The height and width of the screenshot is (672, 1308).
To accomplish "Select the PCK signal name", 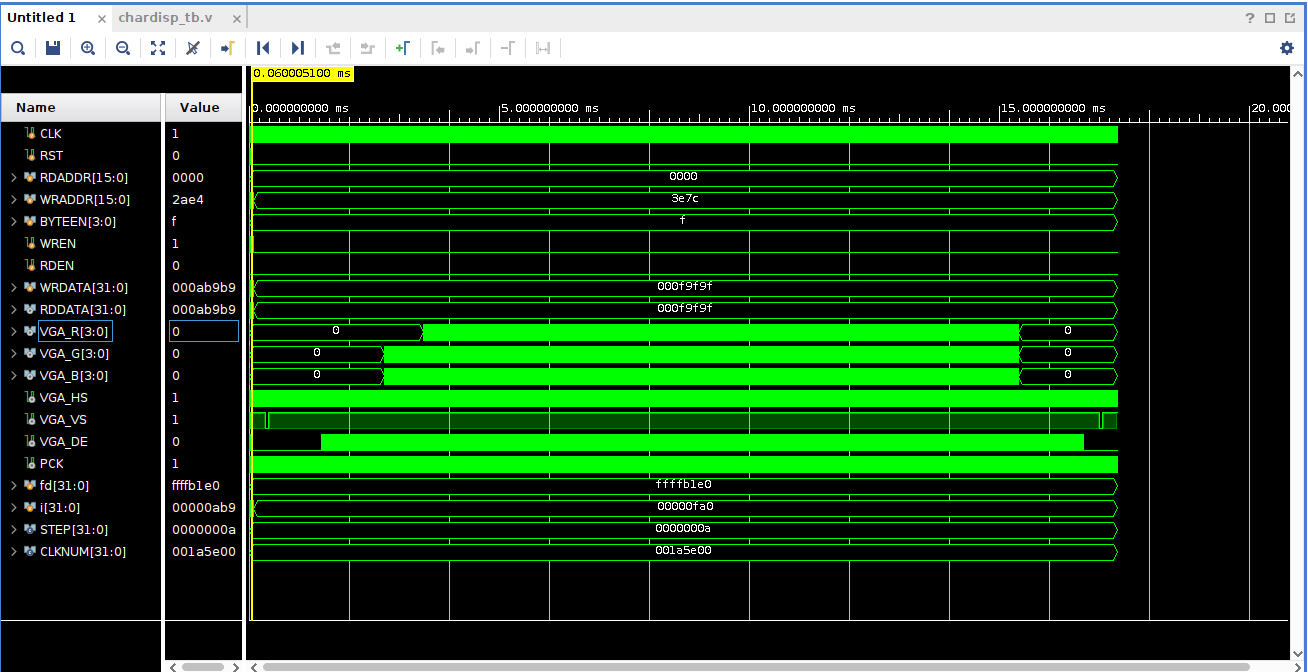I will click(51, 463).
